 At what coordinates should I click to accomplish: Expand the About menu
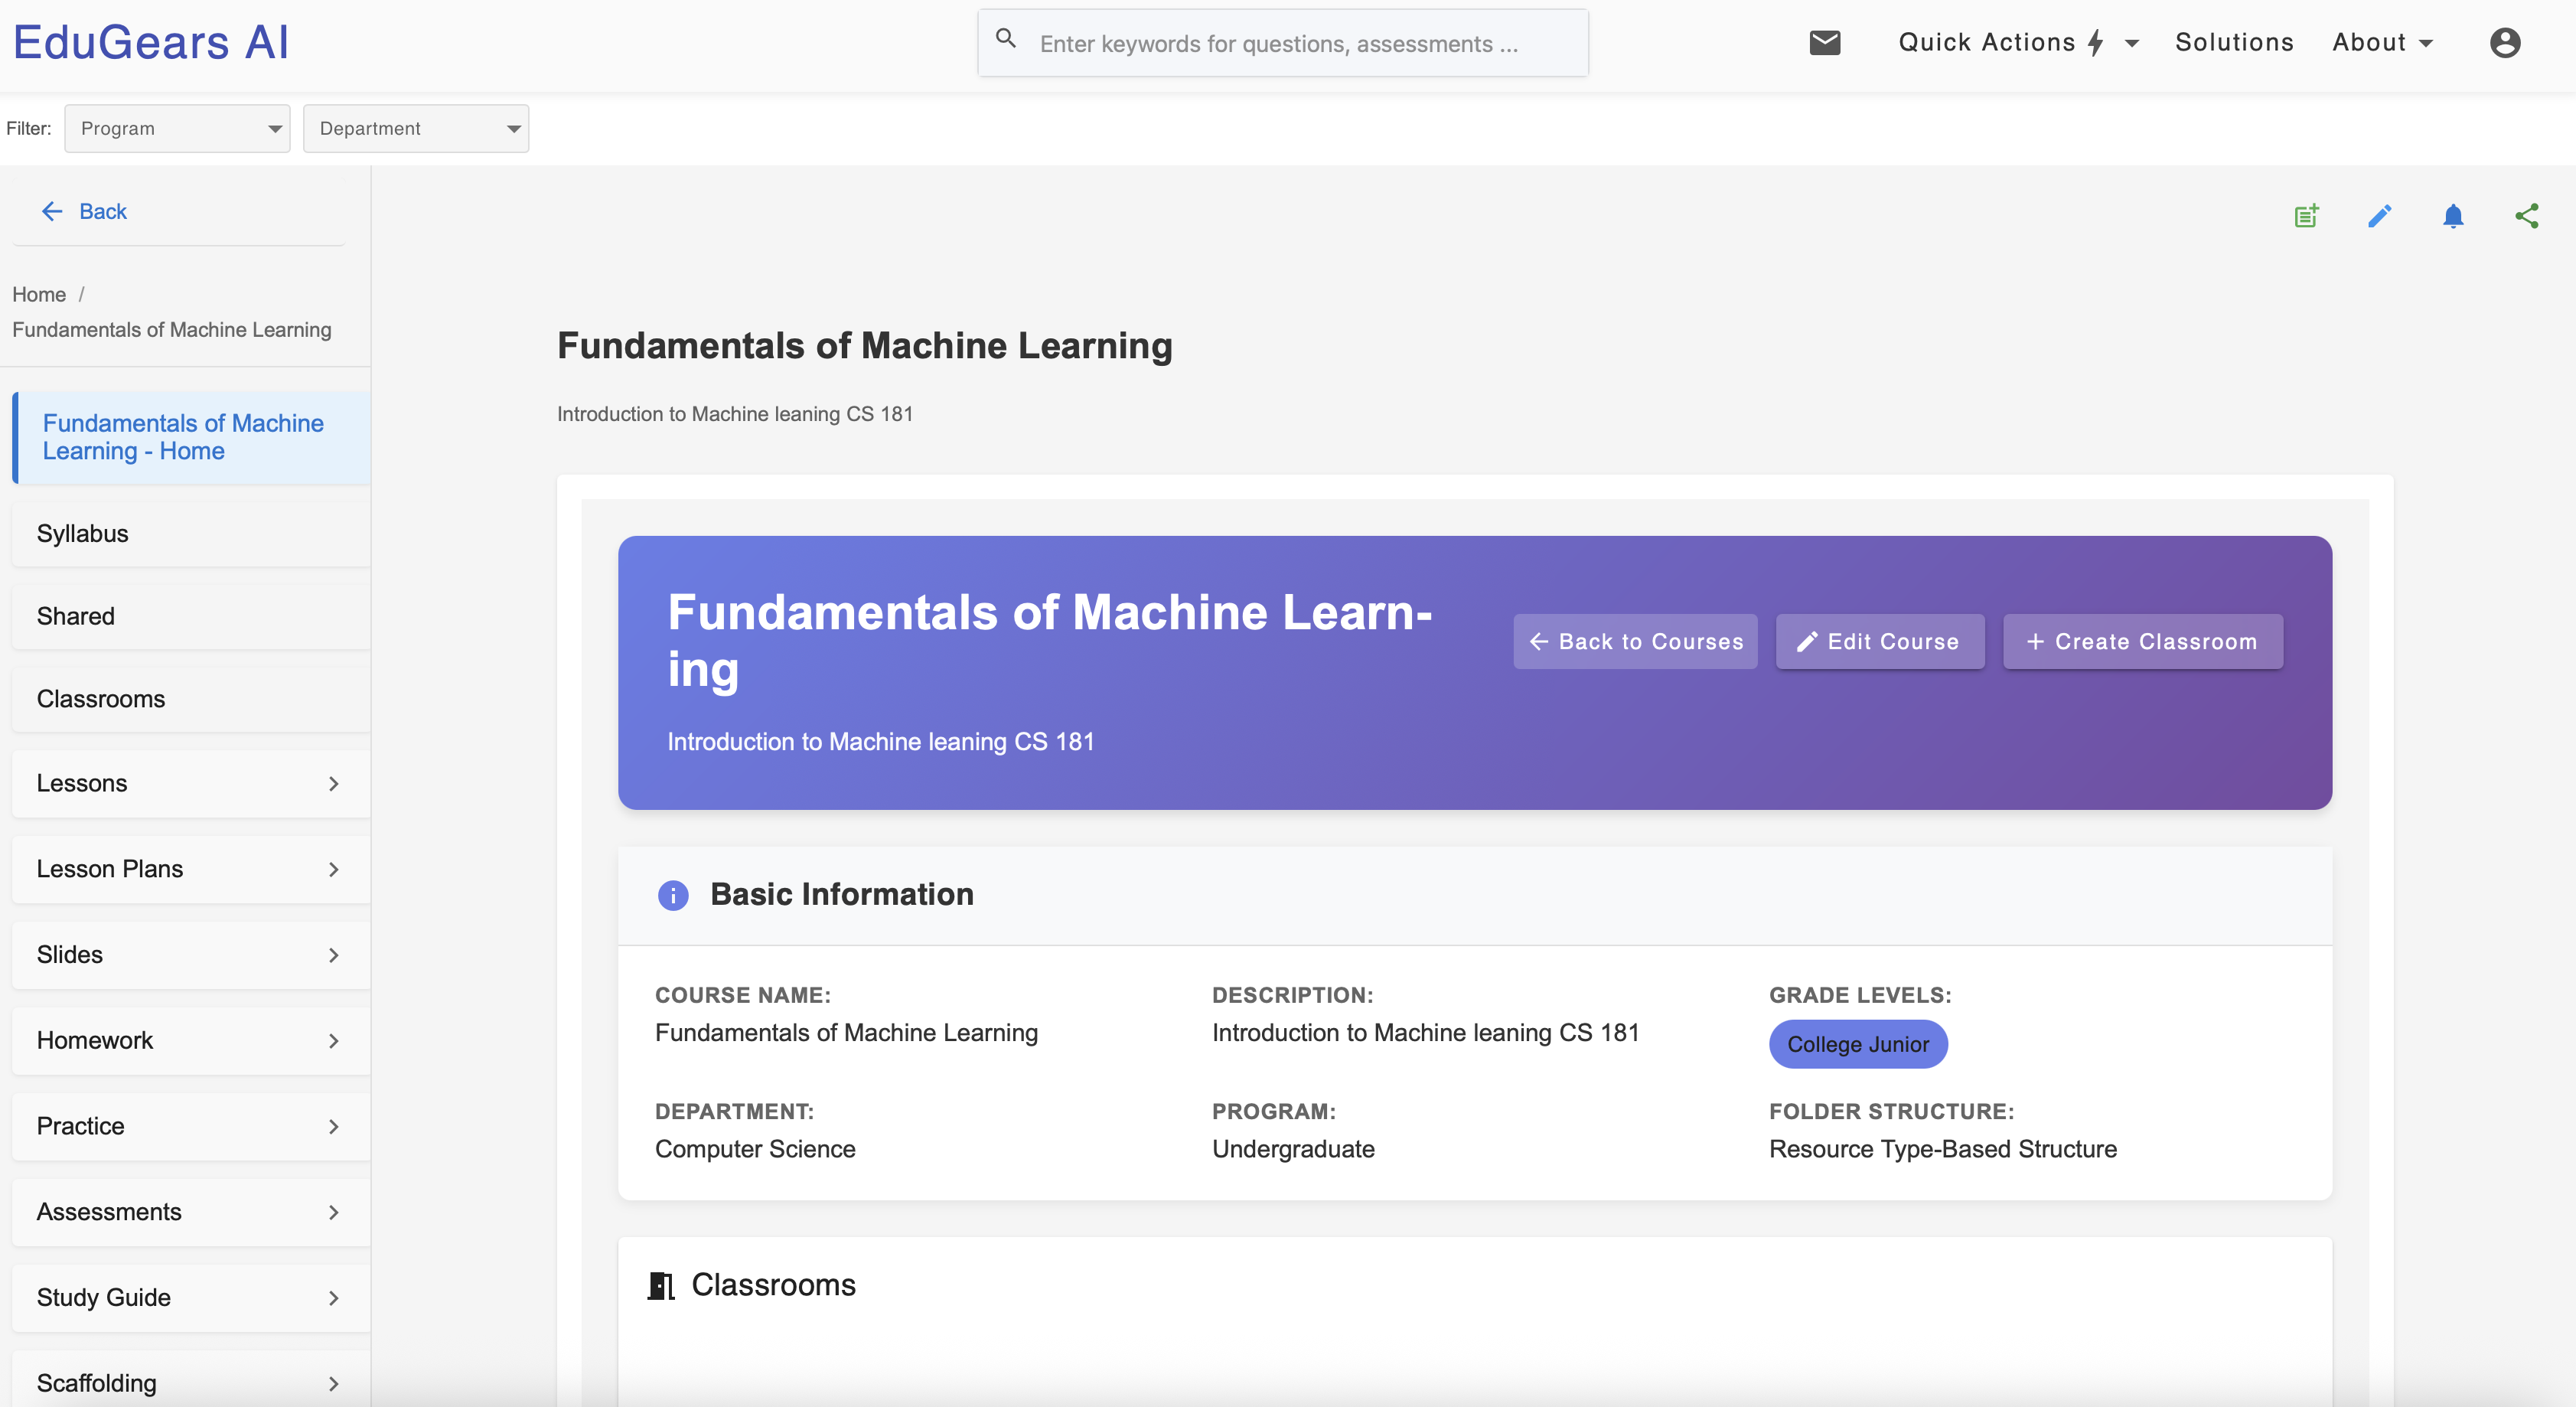(2384, 42)
